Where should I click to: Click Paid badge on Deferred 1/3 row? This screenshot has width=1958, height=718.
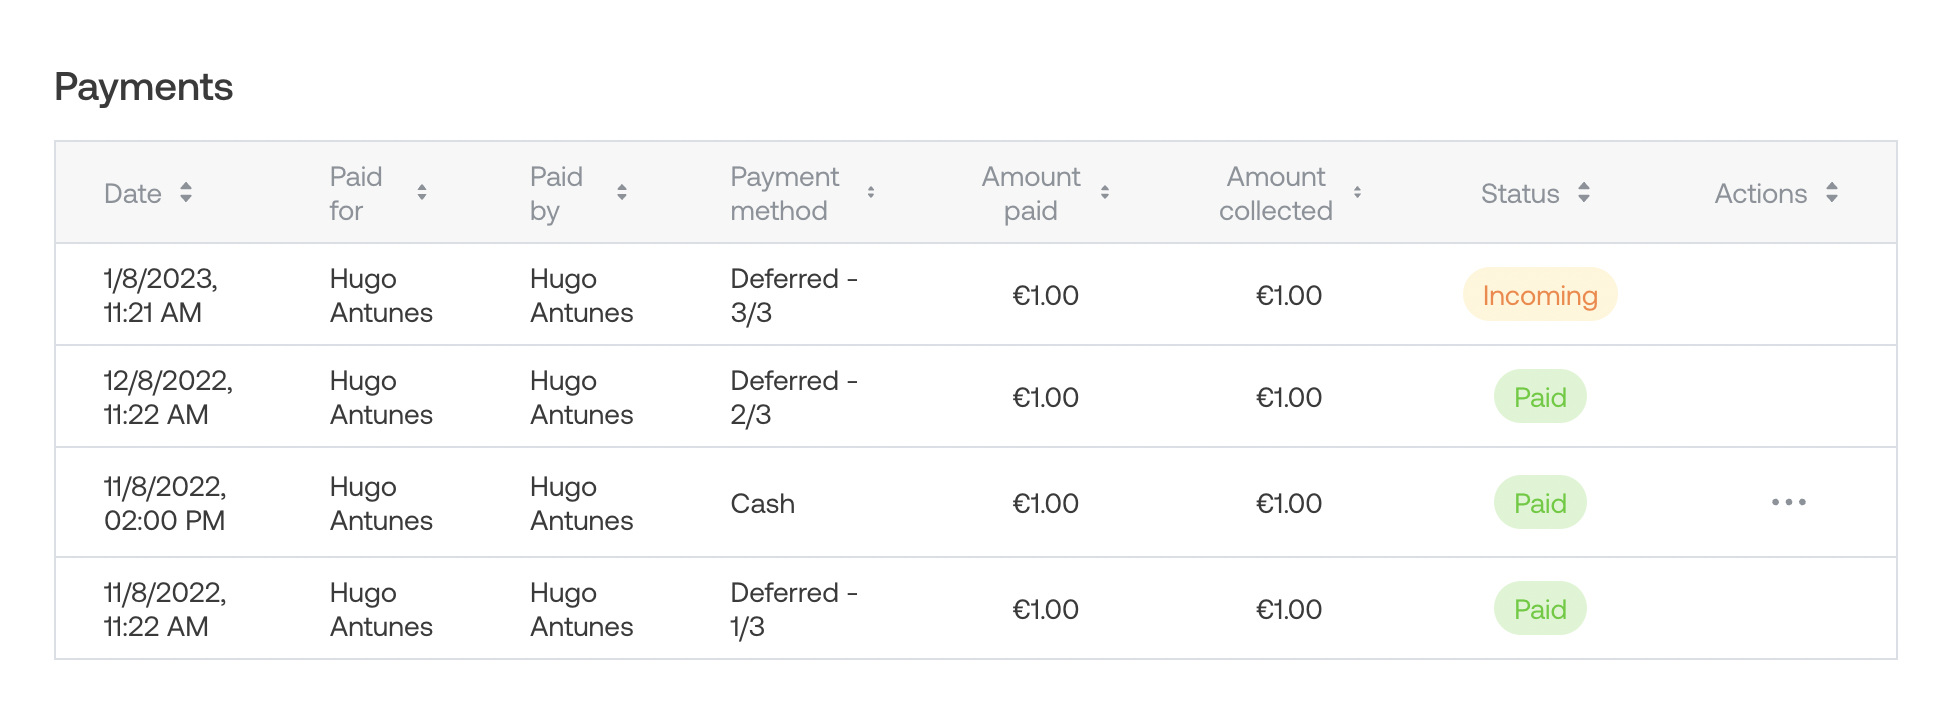pyautogui.click(x=1539, y=609)
